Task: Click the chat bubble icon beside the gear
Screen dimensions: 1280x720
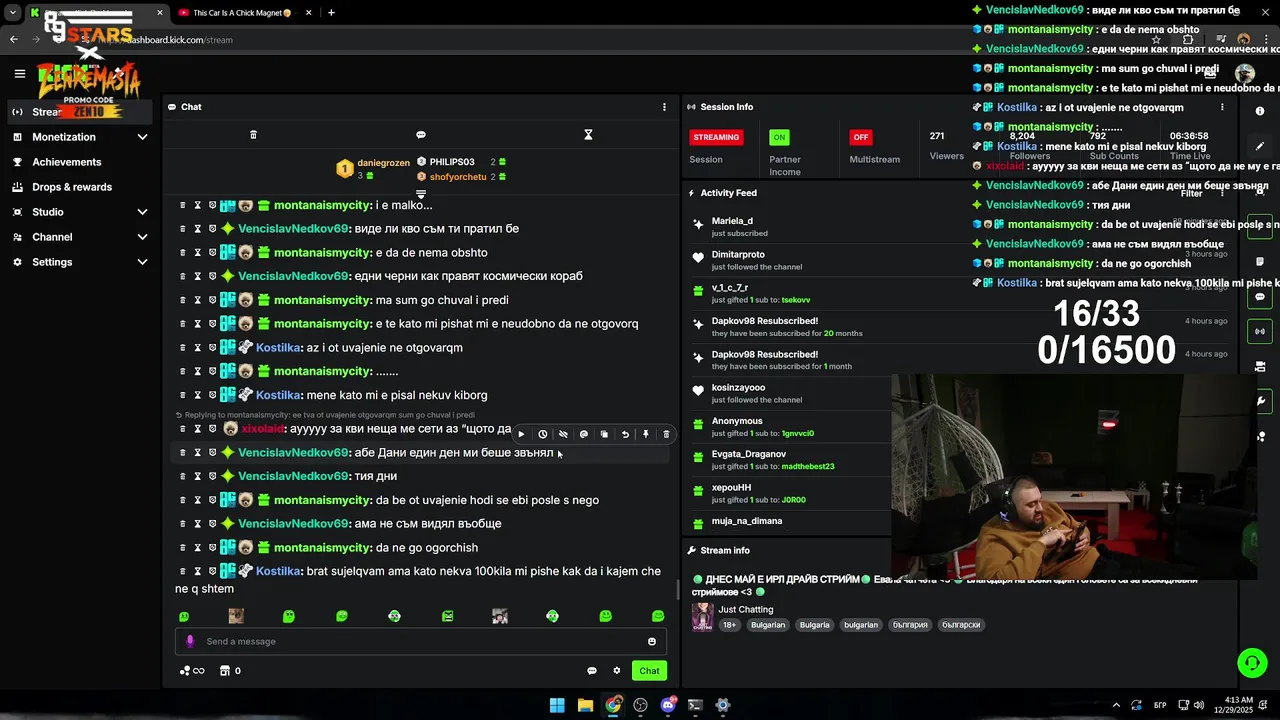Action: coord(592,671)
